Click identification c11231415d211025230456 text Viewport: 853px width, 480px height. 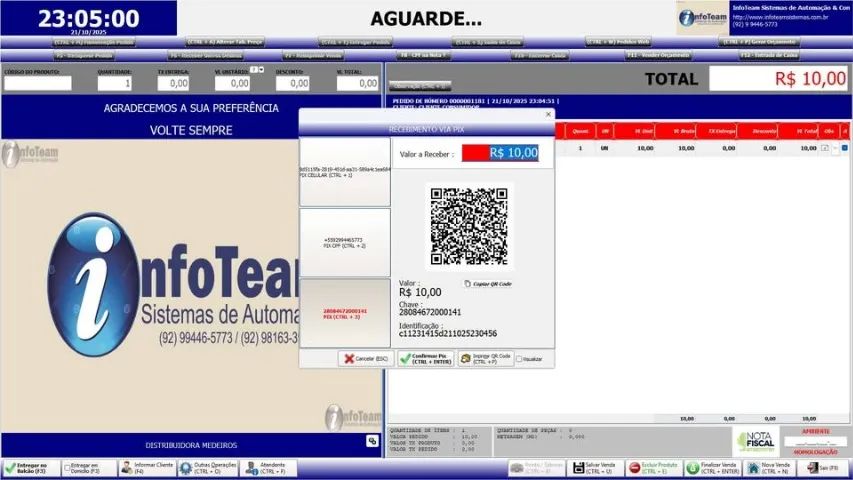click(x=448, y=333)
